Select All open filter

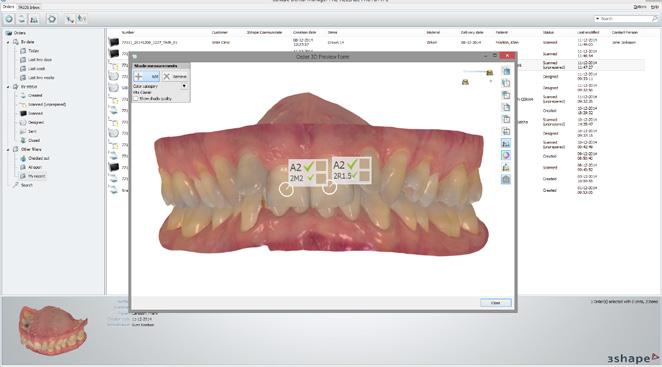click(31, 167)
